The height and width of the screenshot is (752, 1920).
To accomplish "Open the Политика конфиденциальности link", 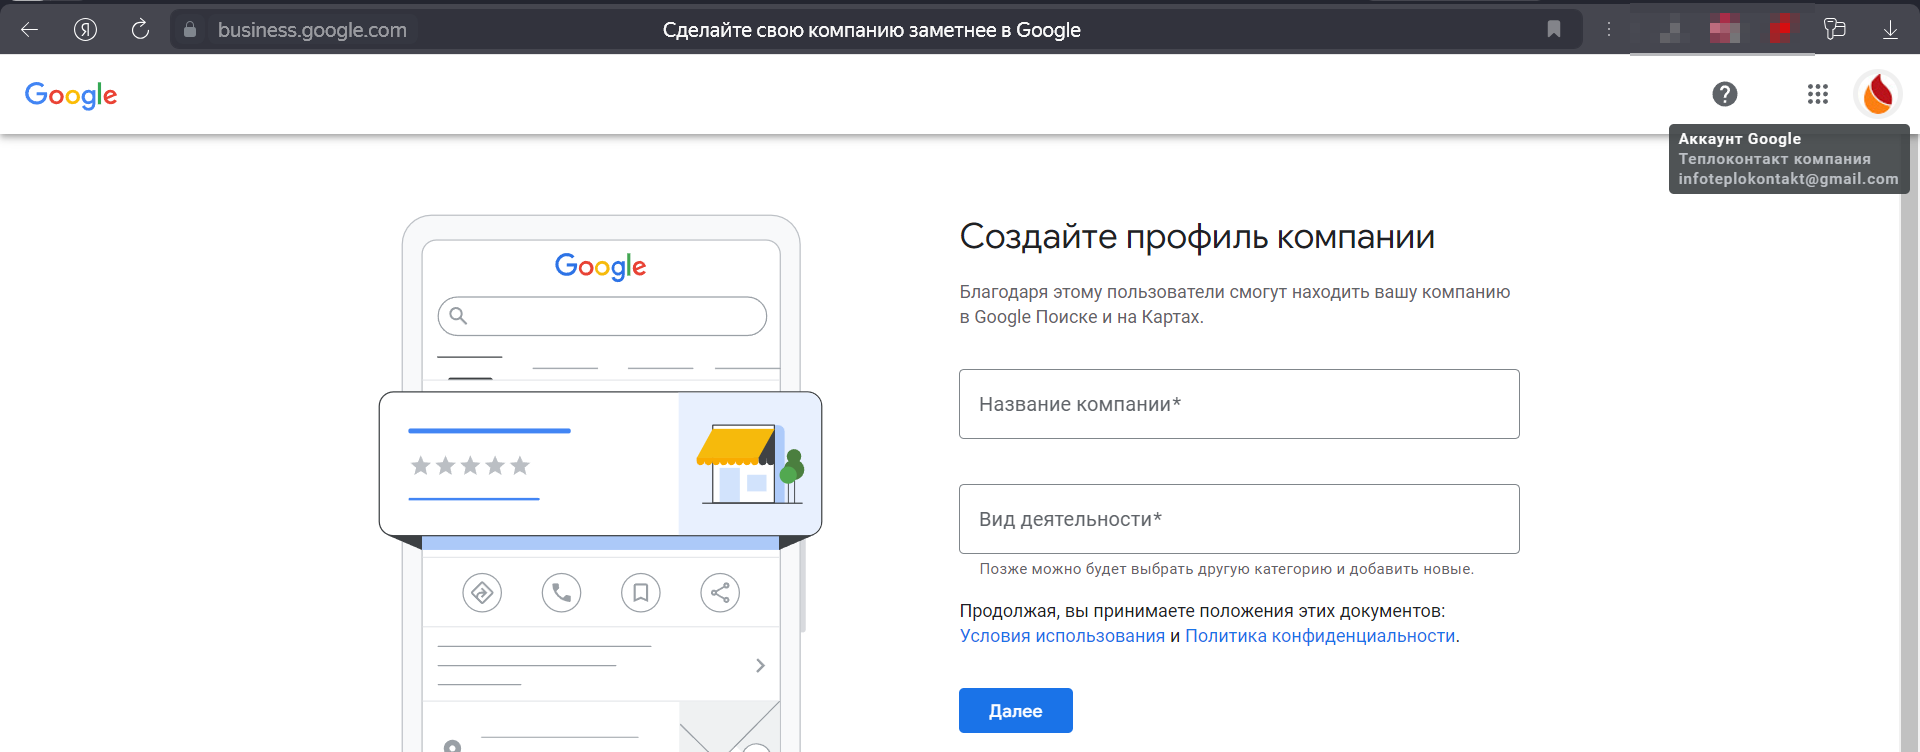I will [1320, 636].
